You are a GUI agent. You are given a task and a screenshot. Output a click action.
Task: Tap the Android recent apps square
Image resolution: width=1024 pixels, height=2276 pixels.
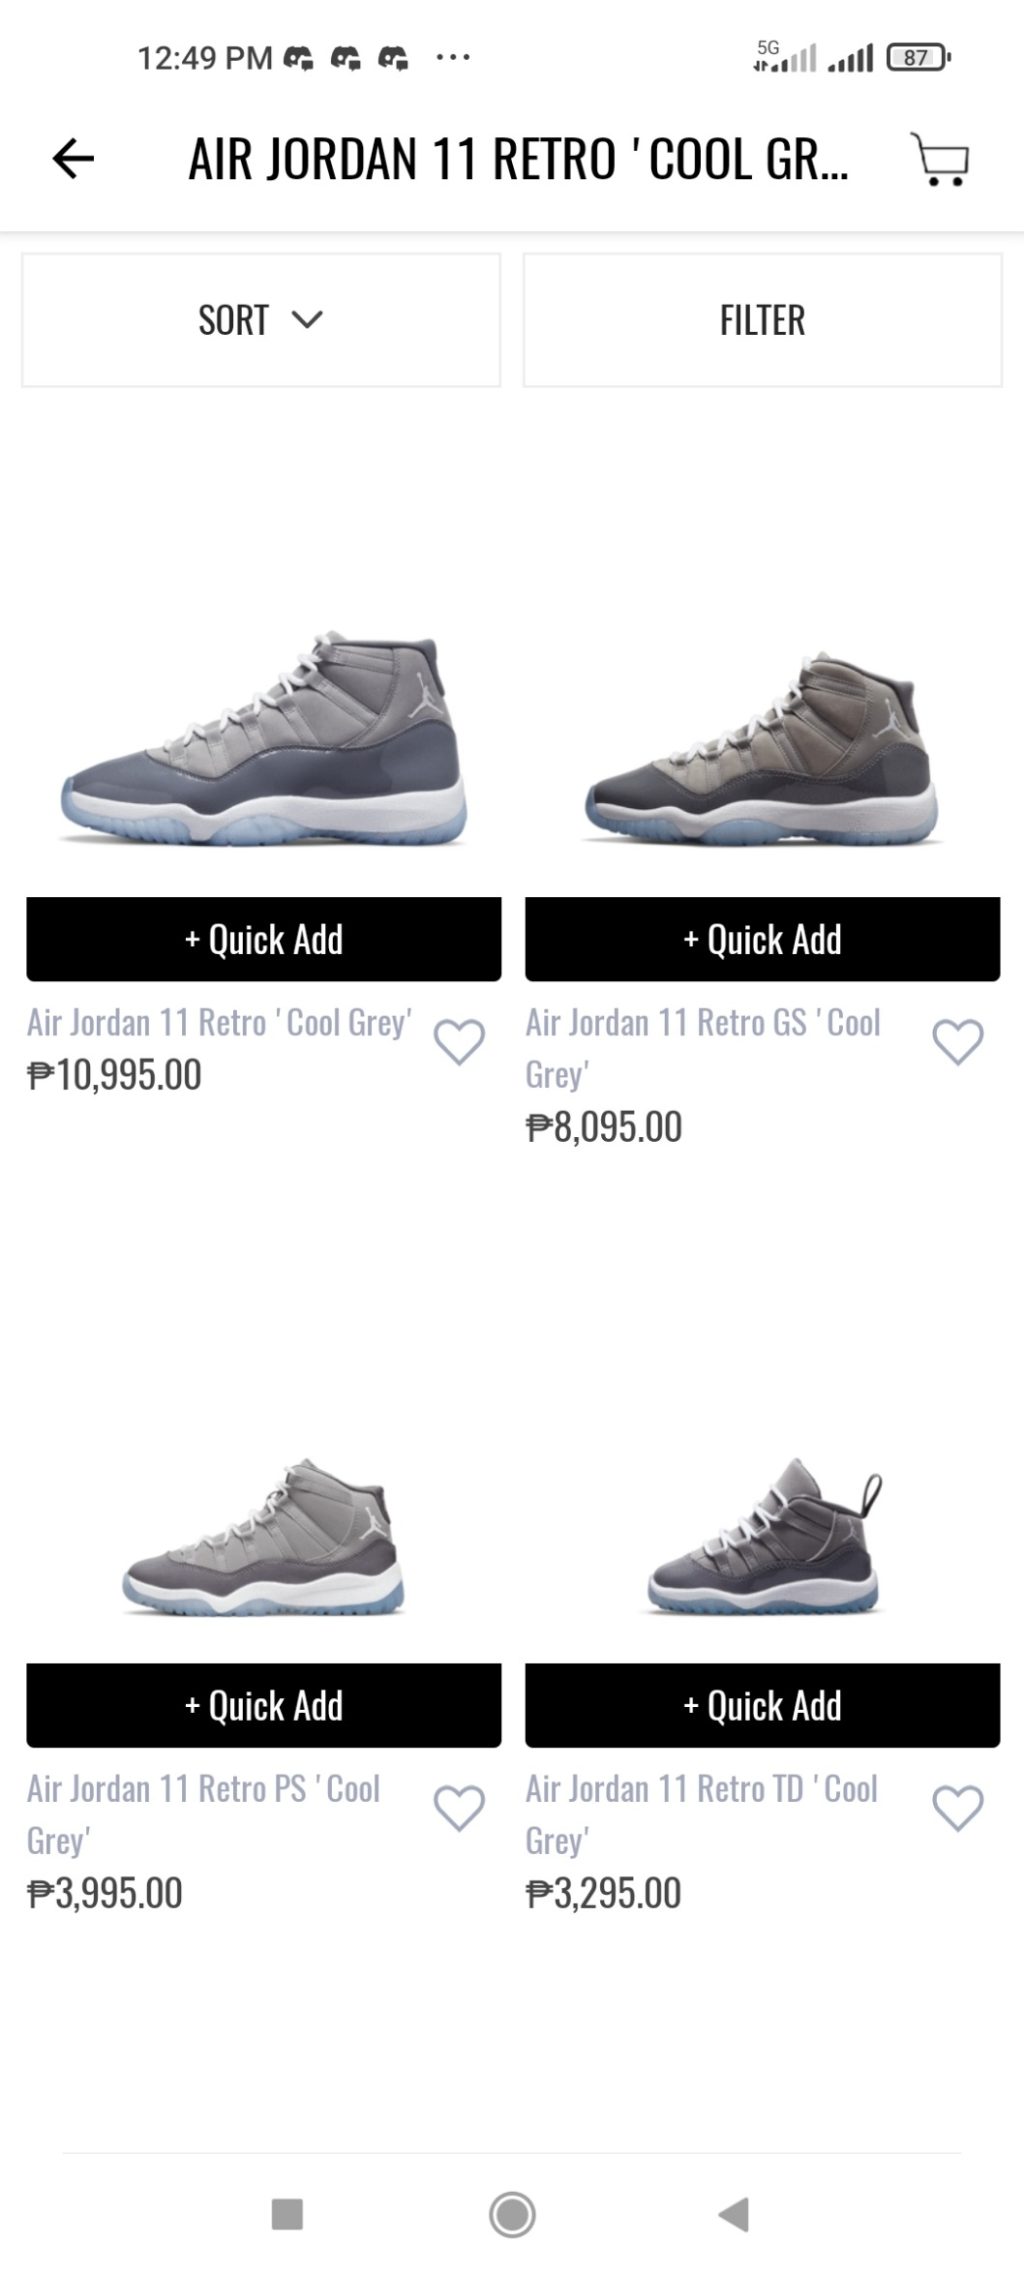pyautogui.click(x=287, y=2214)
